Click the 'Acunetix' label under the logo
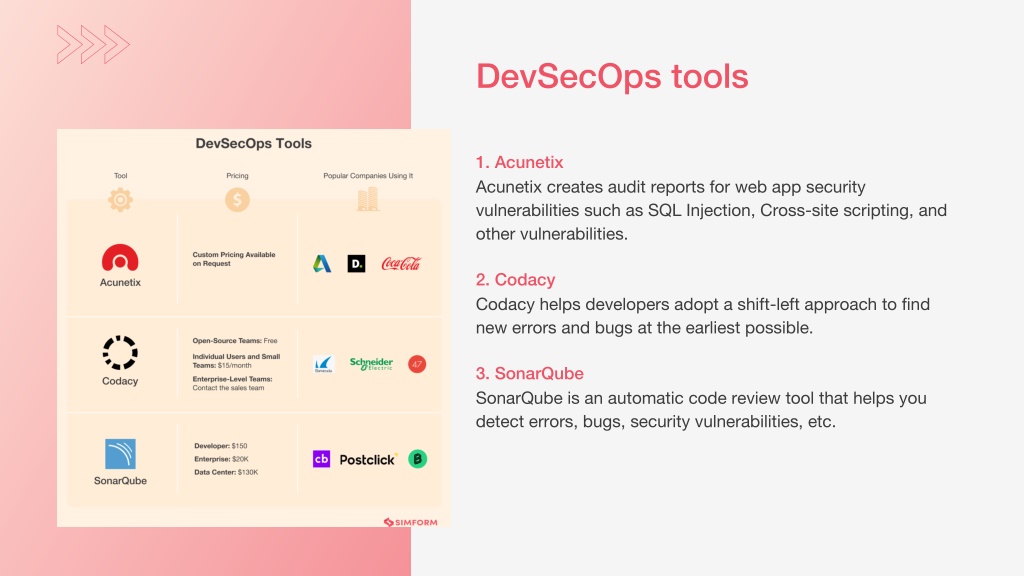 (120, 282)
